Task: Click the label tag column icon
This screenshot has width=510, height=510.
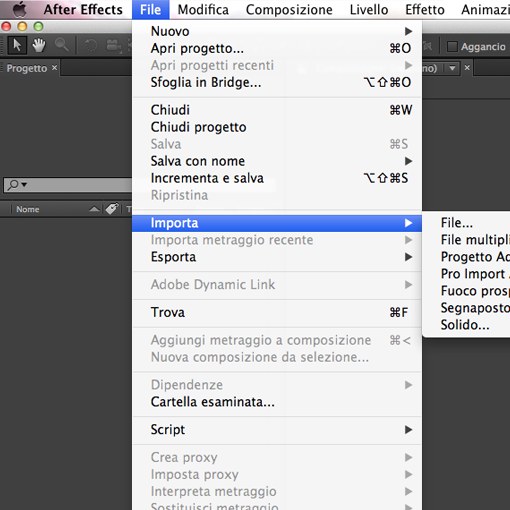Action: tap(112, 209)
